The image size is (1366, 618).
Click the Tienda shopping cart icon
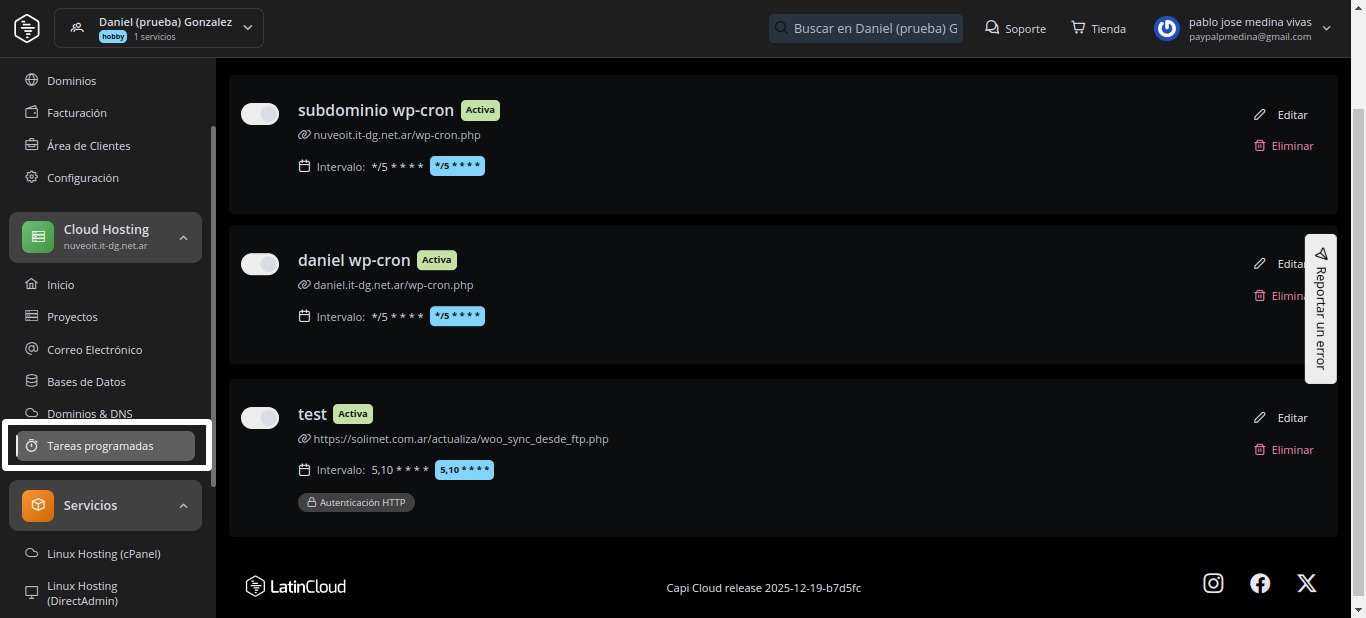point(1078,28)
